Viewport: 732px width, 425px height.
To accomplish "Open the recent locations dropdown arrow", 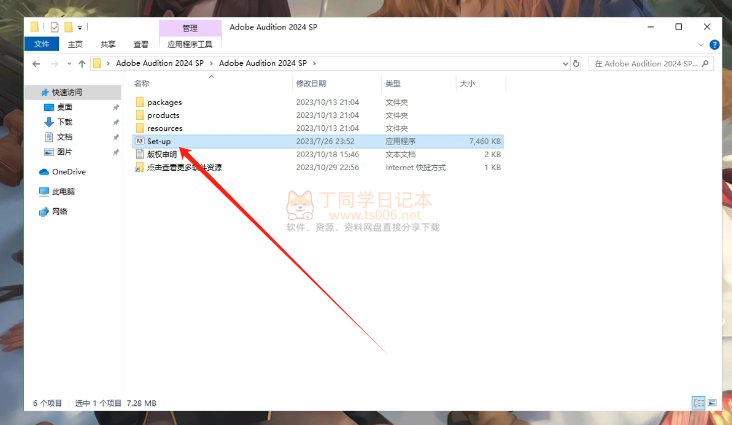I will pos(69,64).
